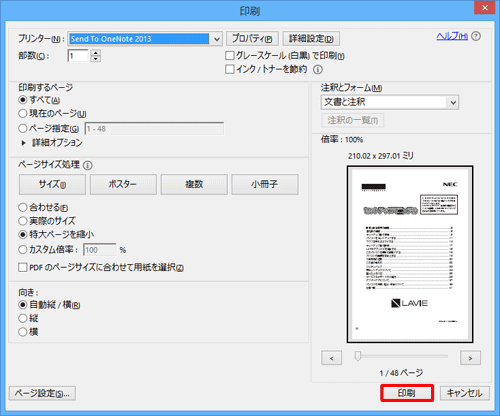This screenshot has height=416, width=500.
Task: Click the 印刷 print button
Action: coord(407,393)
